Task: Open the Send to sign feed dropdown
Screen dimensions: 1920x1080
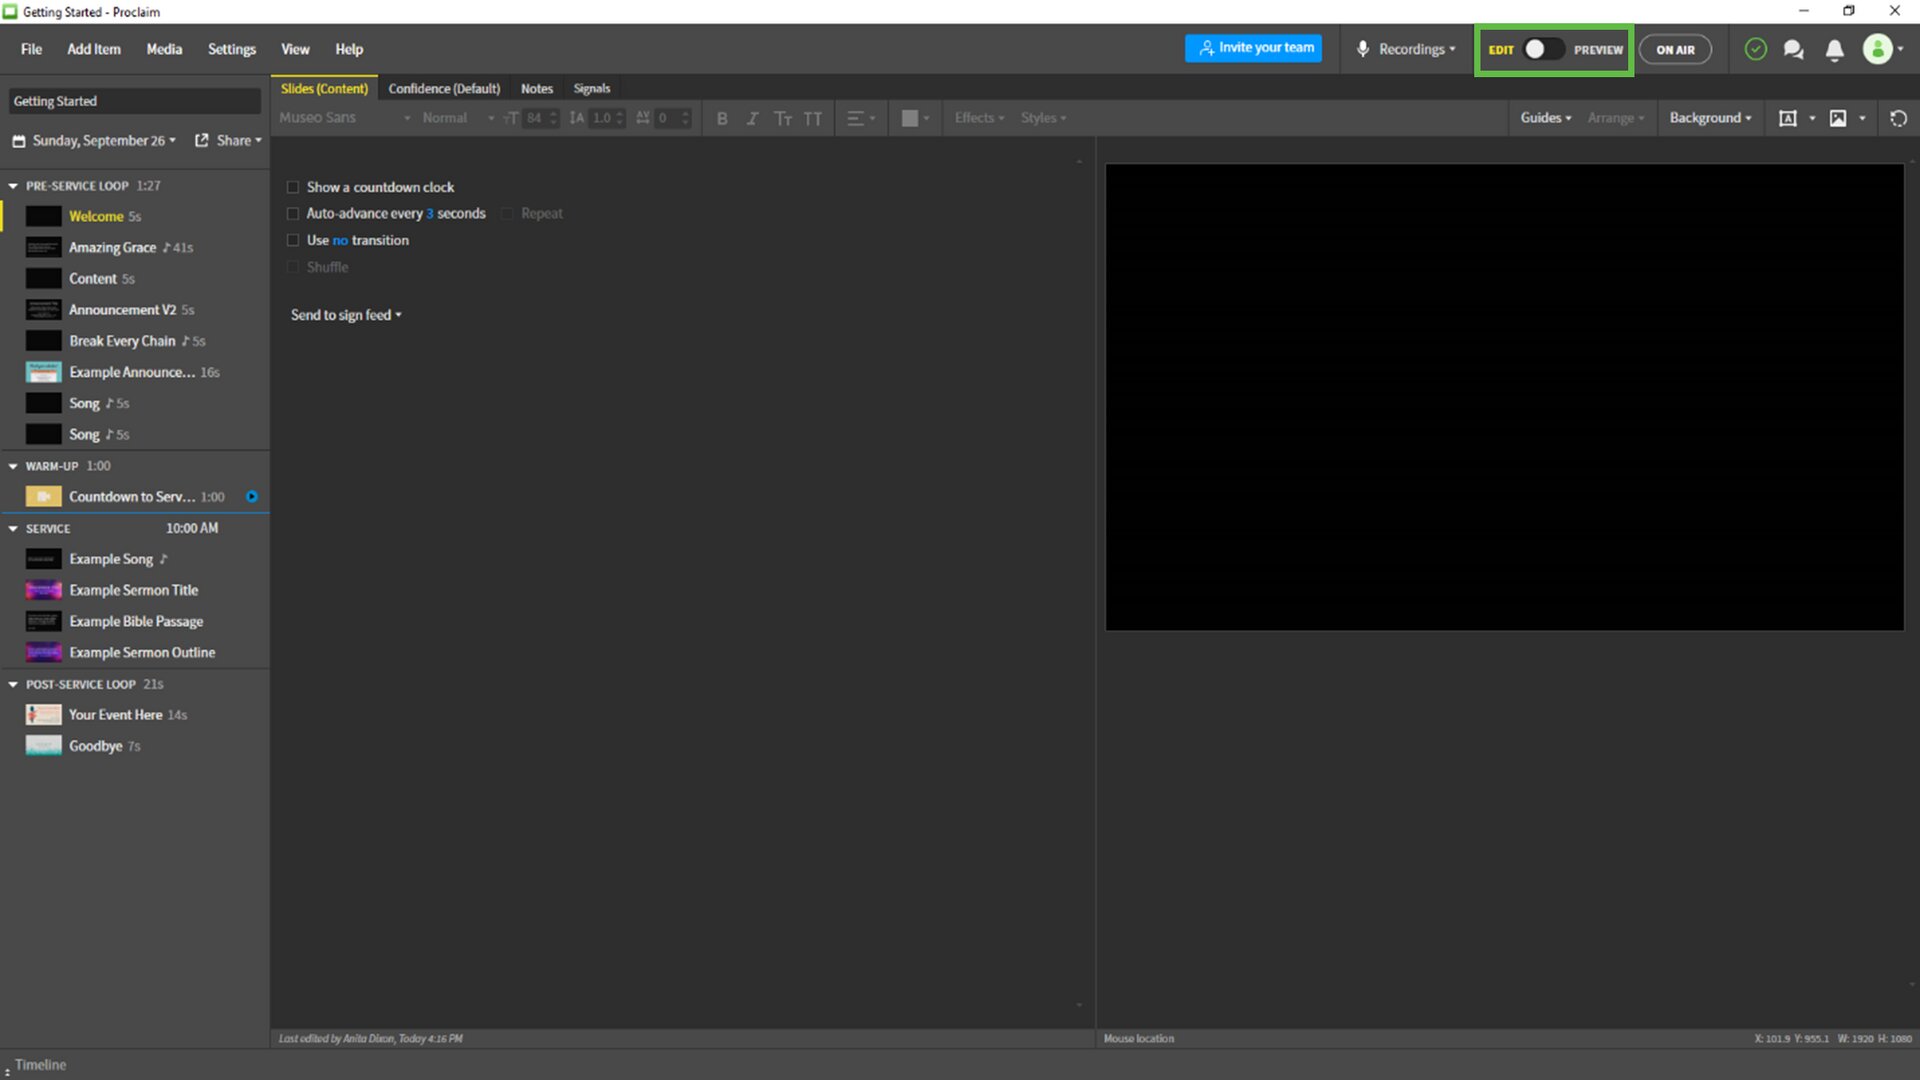Action: [346, 315]
